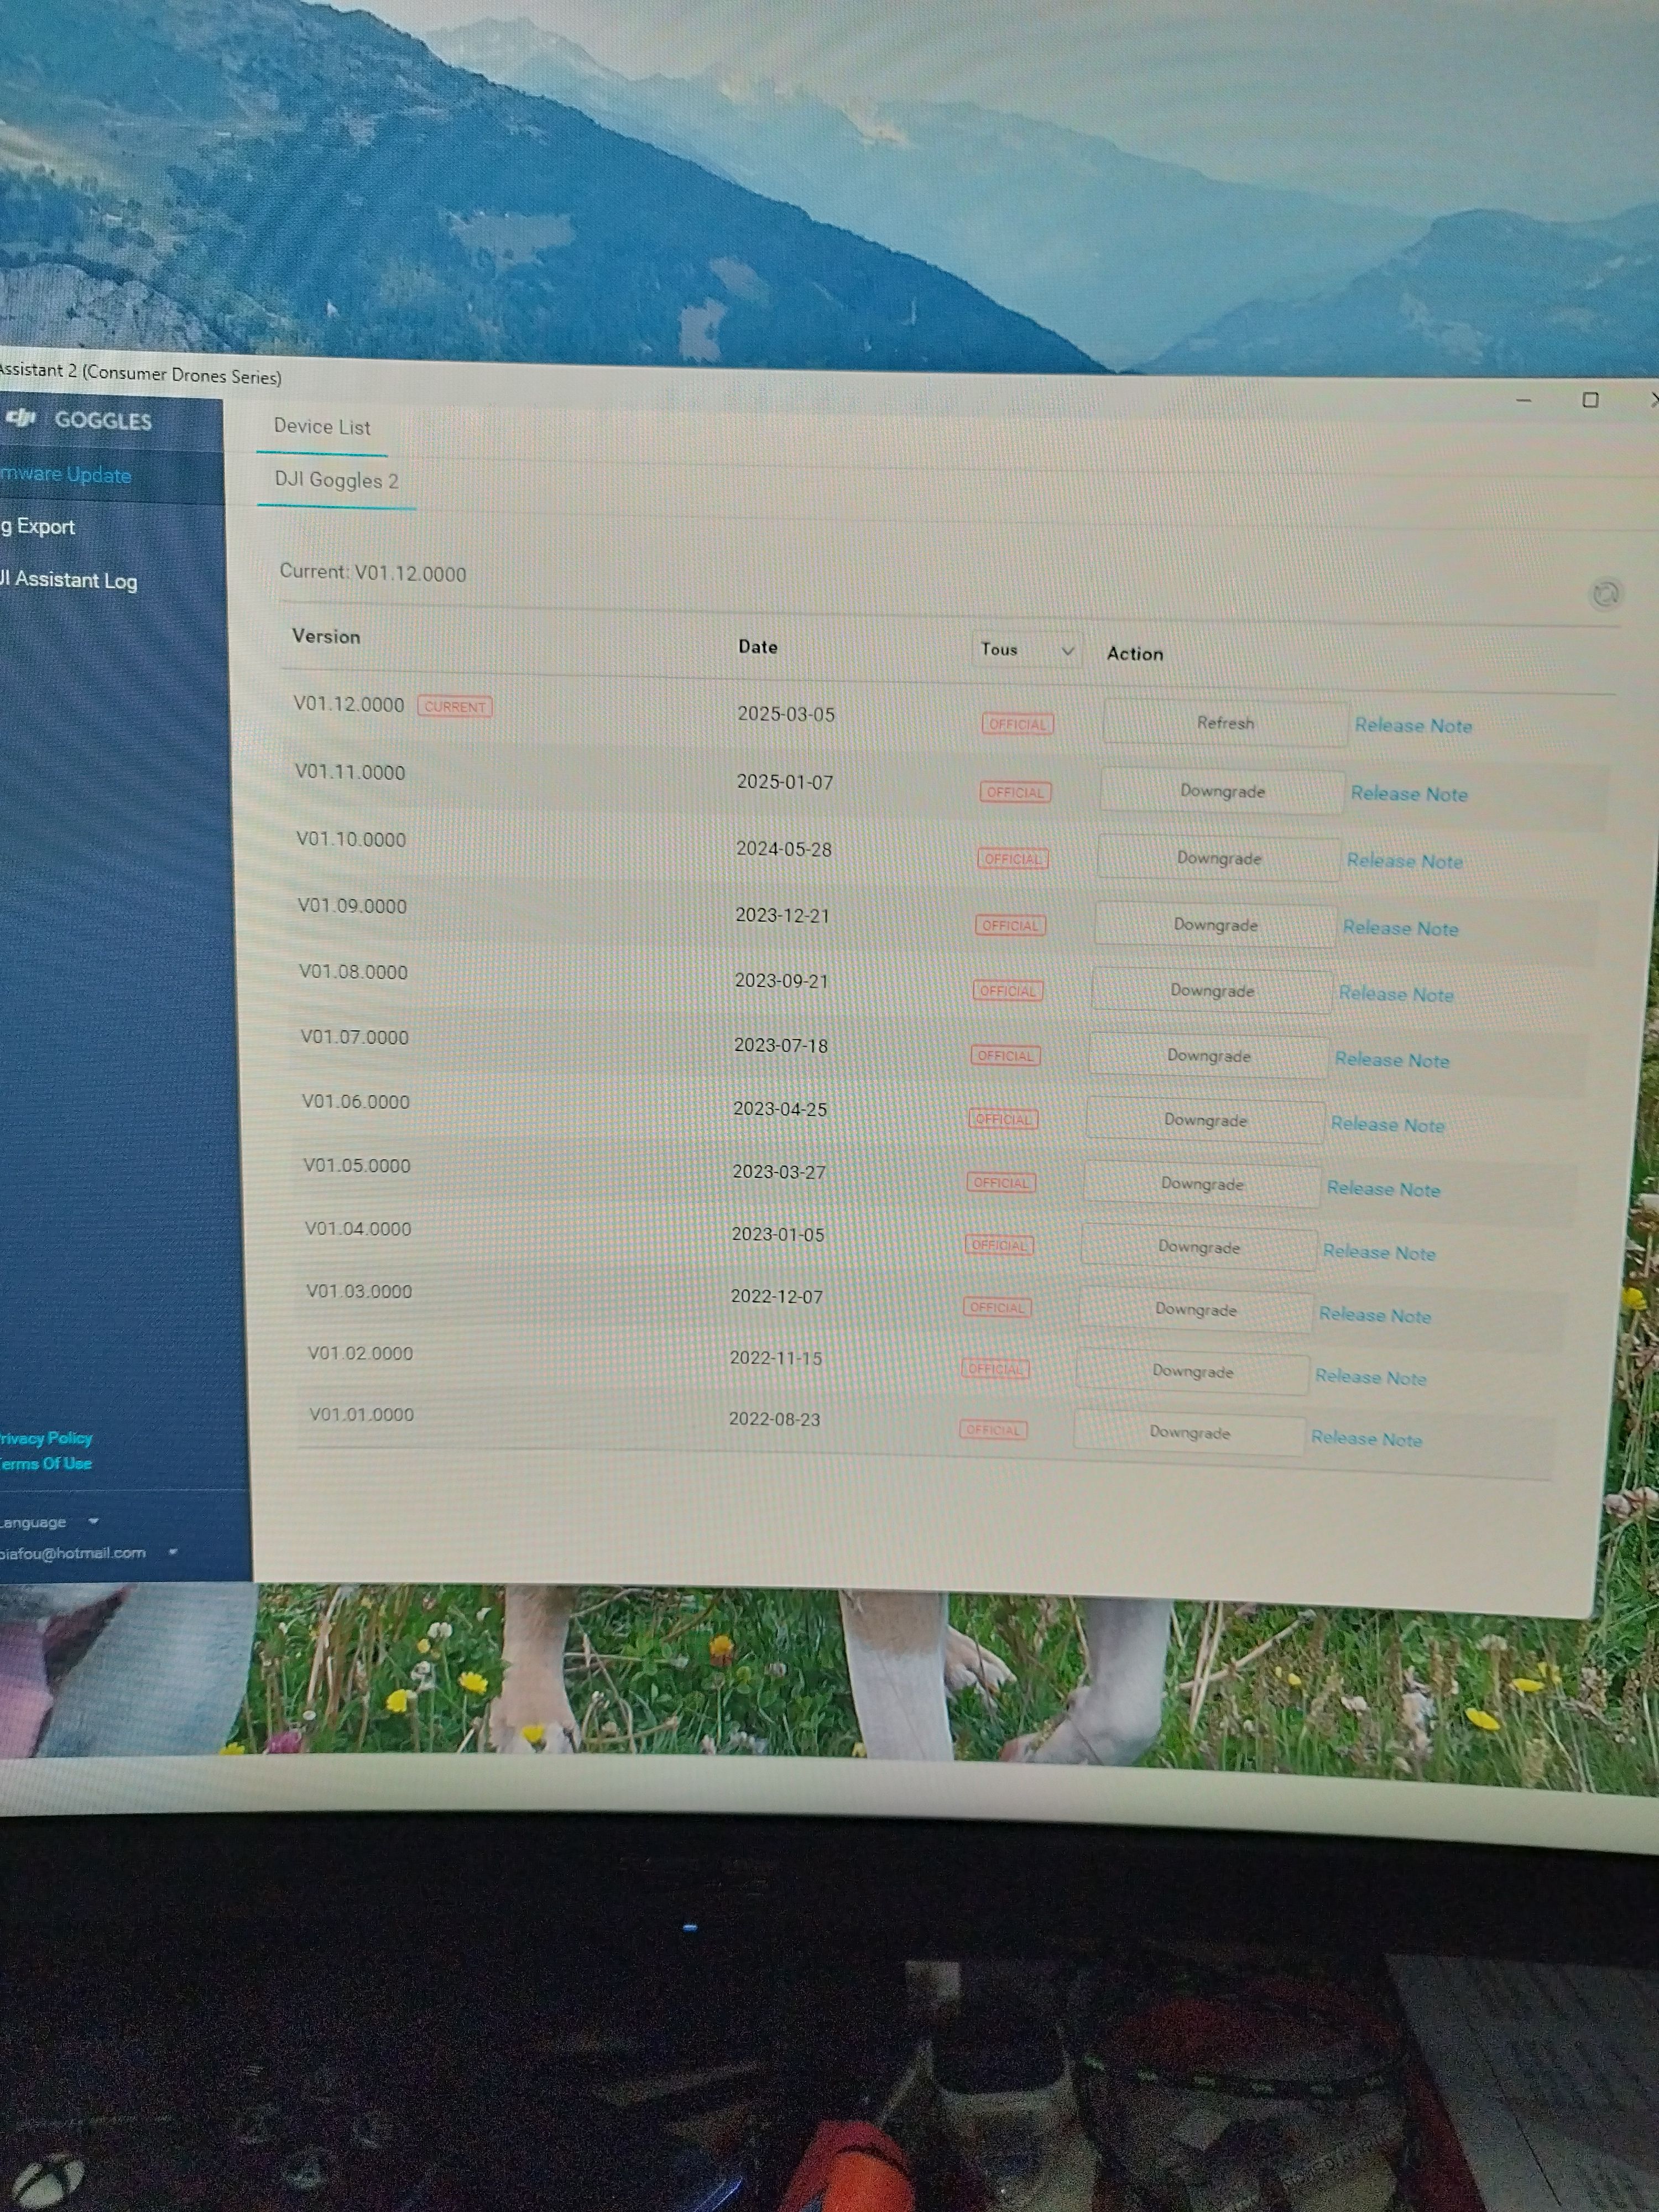Screen dimensions: 1659x2212
Task: Open Firmware Update in sidebar
Action: 66,475
